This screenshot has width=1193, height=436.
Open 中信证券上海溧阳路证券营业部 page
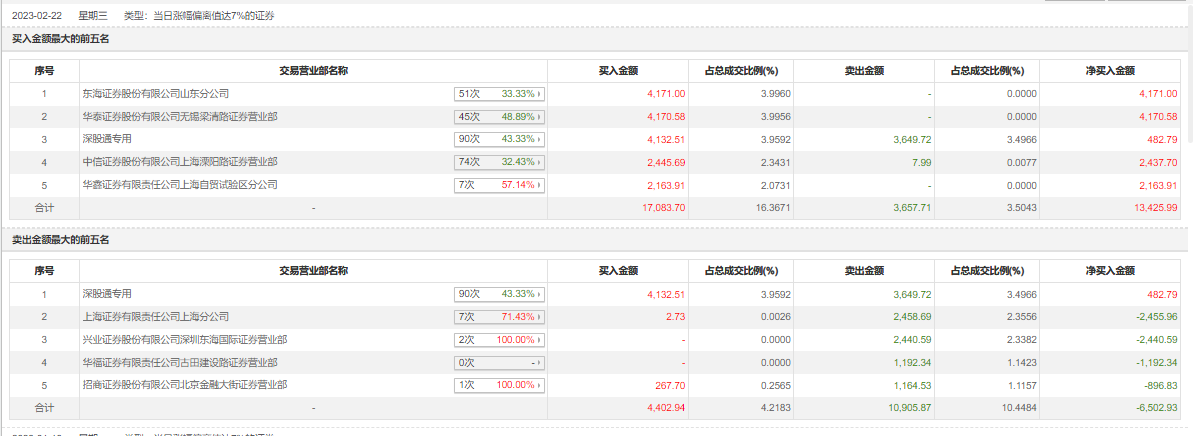(x=180, y=162)
